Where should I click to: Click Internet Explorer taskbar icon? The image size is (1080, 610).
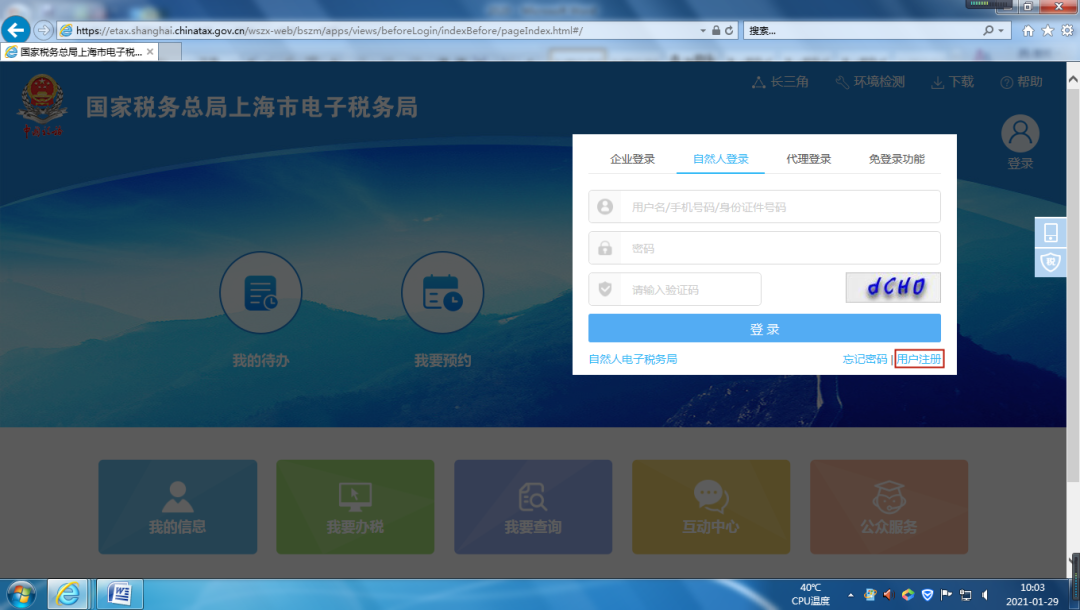[68, 593]
